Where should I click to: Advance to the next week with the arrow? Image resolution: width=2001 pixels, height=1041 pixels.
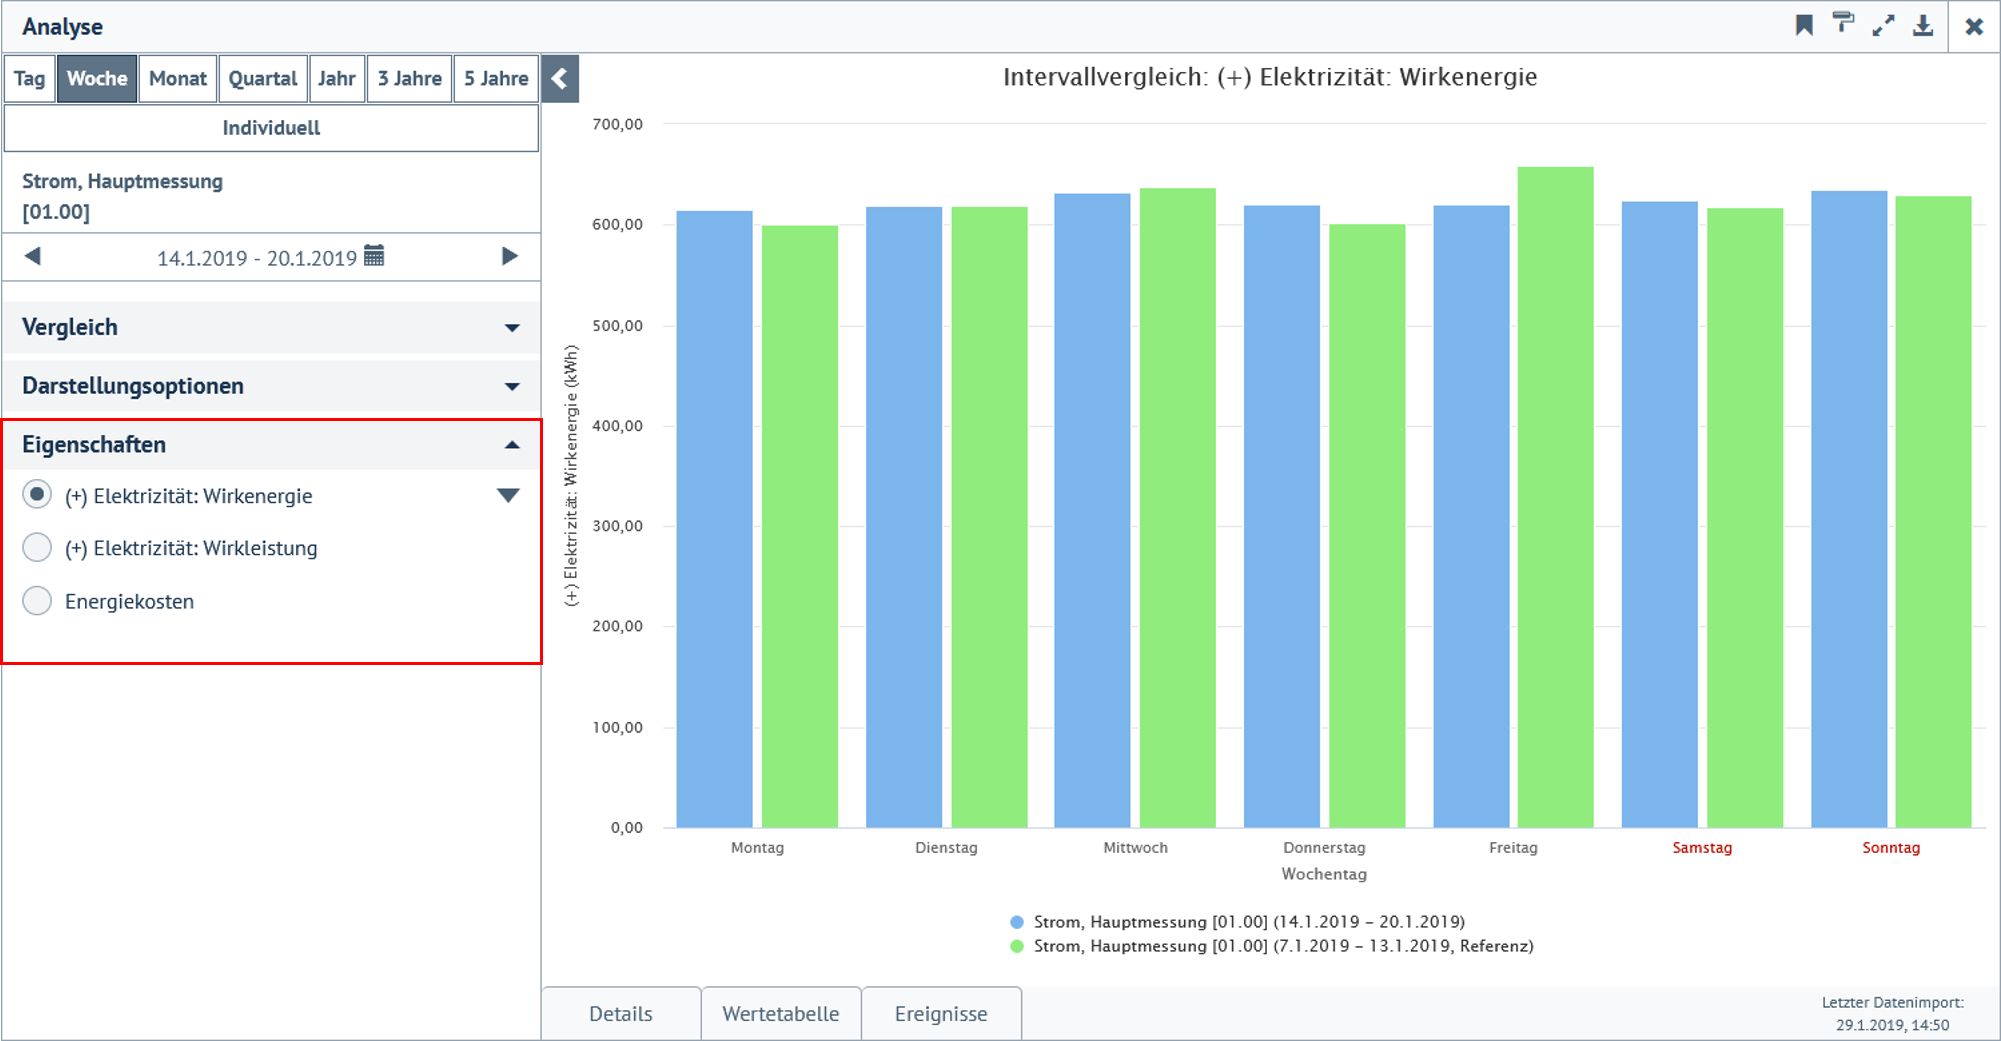[x=511, y=257]
